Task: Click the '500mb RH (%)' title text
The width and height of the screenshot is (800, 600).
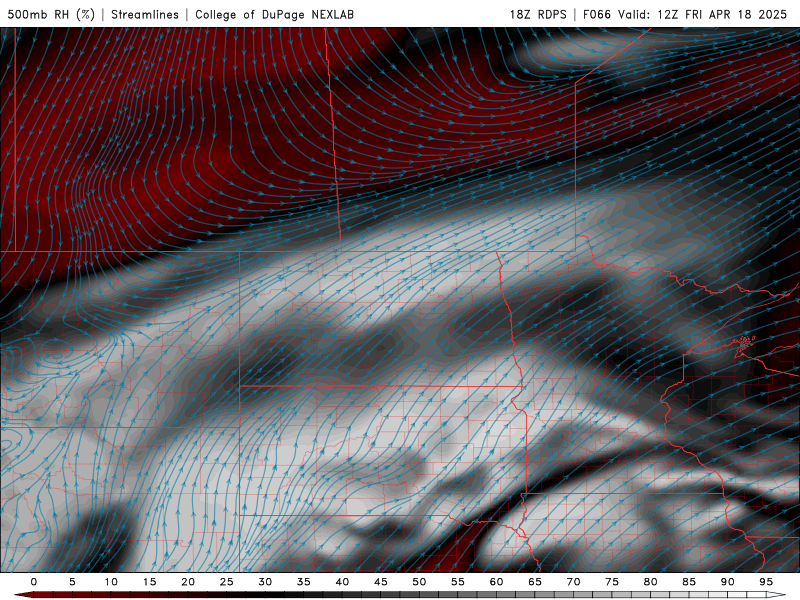Action: tap(51, 14)
